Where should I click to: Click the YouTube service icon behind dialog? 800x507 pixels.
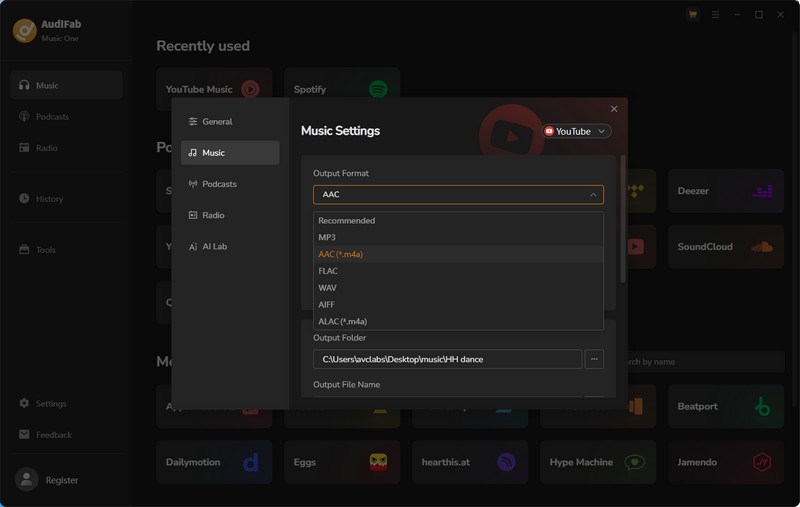[x=635, y=247]
